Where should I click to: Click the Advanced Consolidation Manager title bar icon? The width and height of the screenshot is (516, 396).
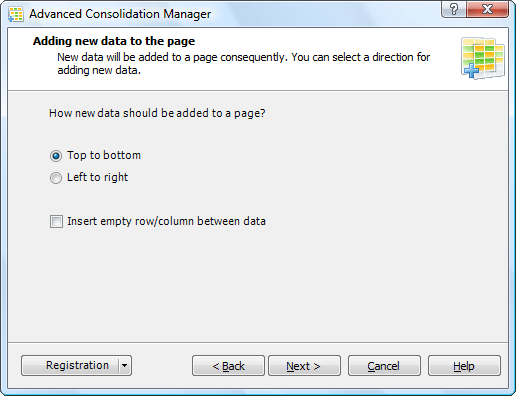[x=16, y=14]
